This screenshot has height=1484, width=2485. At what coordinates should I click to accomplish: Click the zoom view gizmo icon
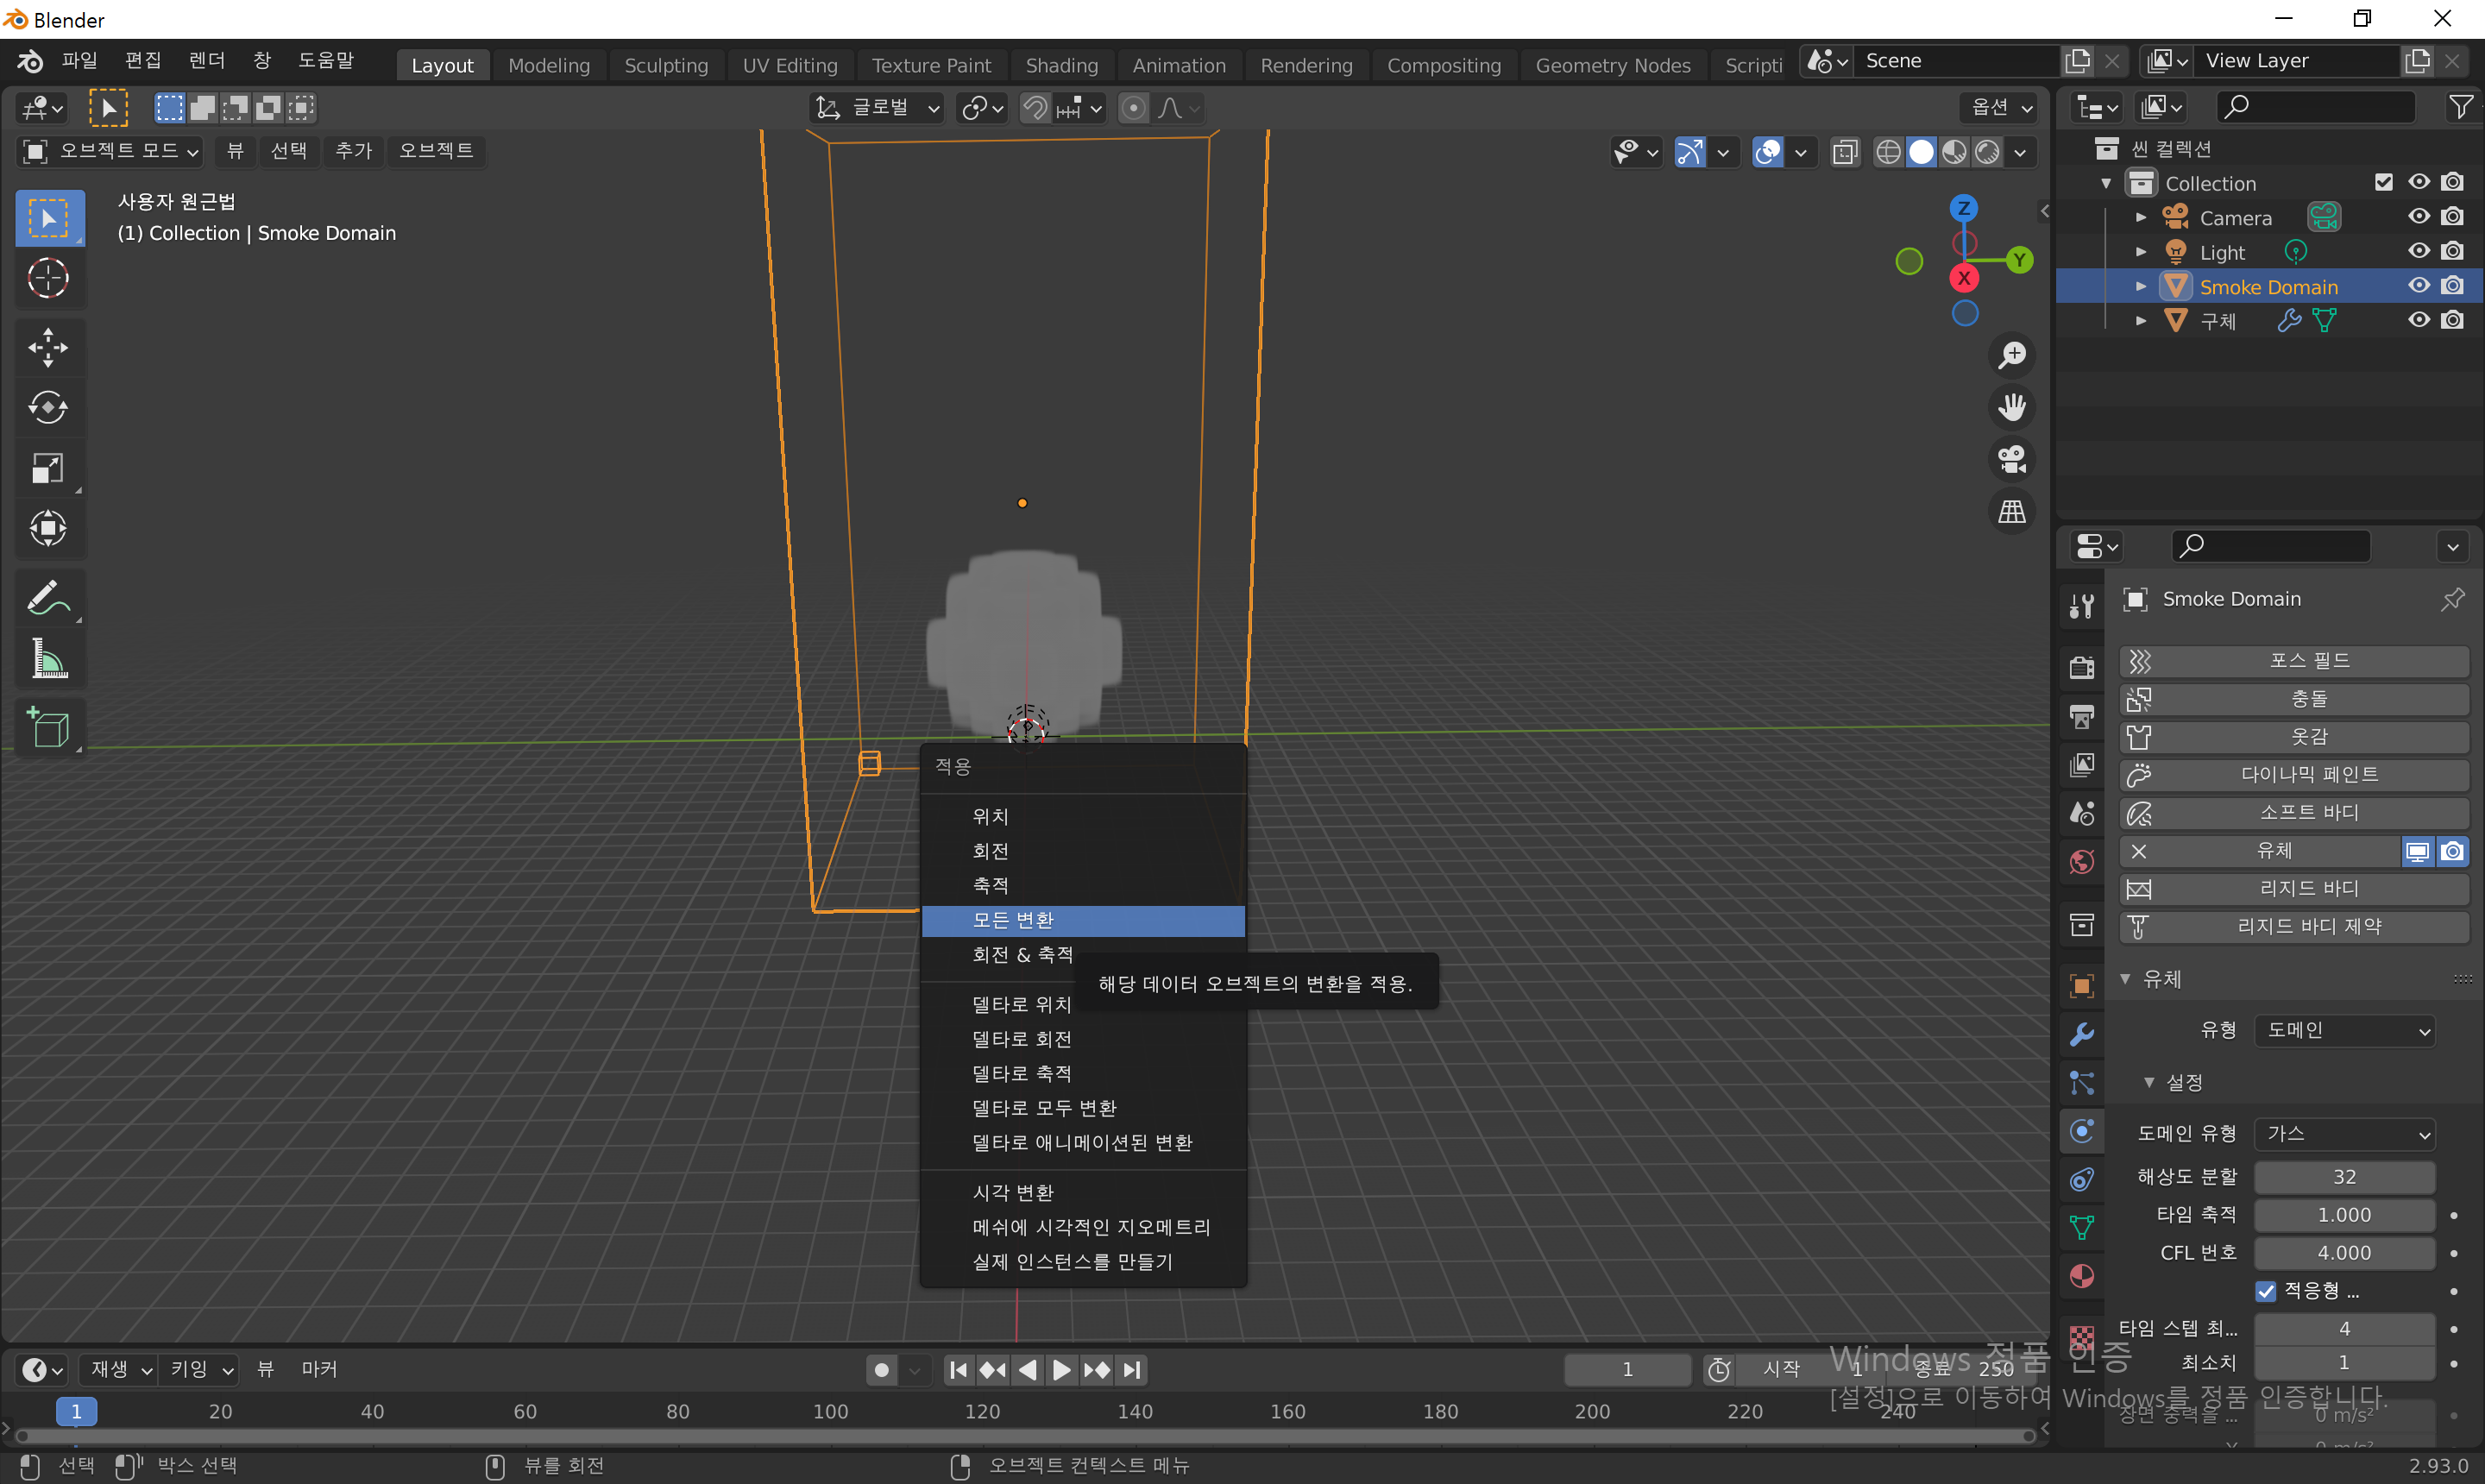coord(2011,355)
